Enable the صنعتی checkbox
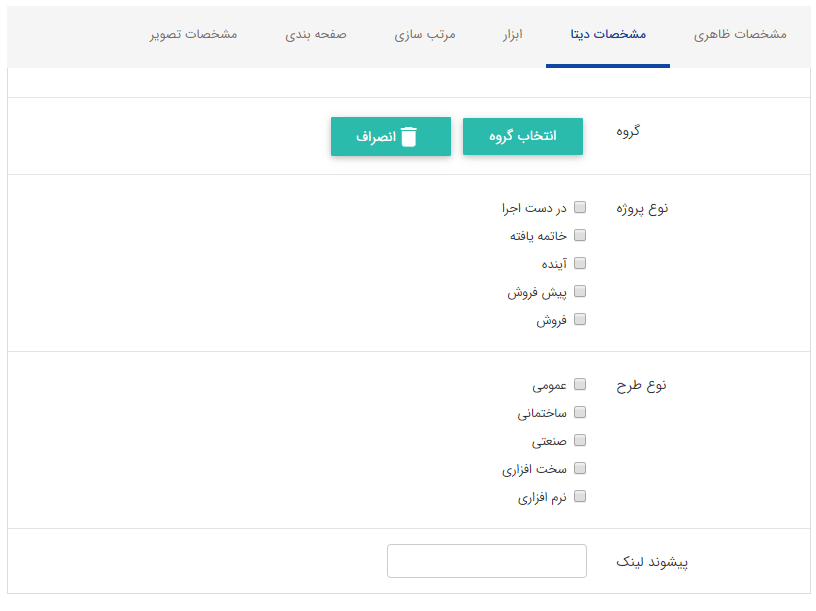The height and width of the screenshot is (611, 816). point(578,439)
